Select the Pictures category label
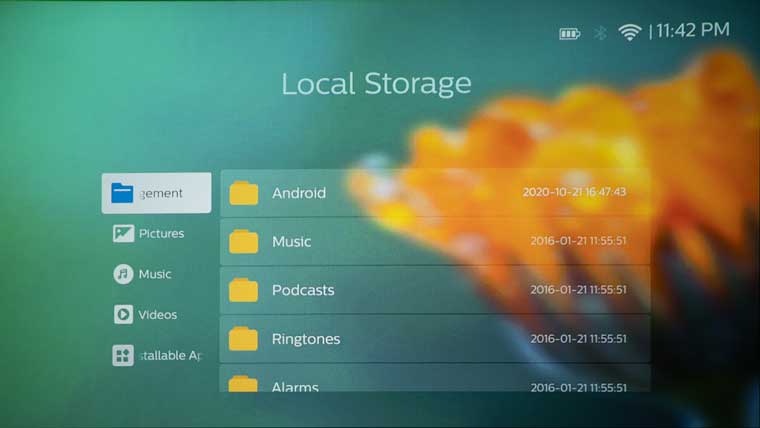Screen dimensions: 760x428 pyautogui.click(x=161, y=234)
